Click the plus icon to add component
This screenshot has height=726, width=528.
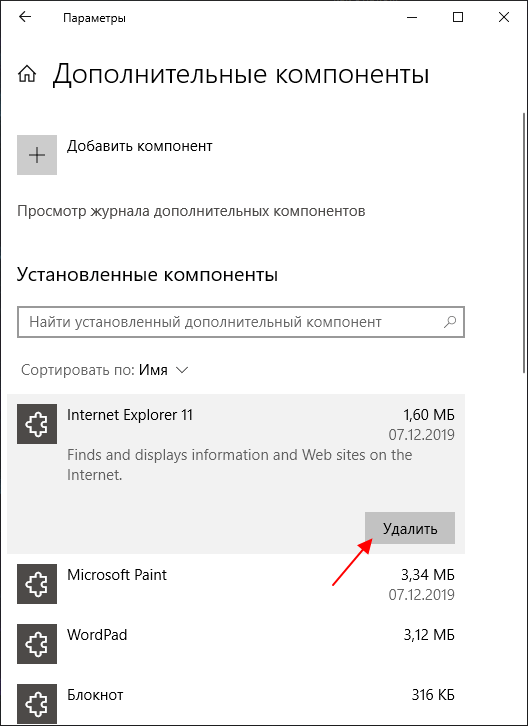tap(37, 155)
